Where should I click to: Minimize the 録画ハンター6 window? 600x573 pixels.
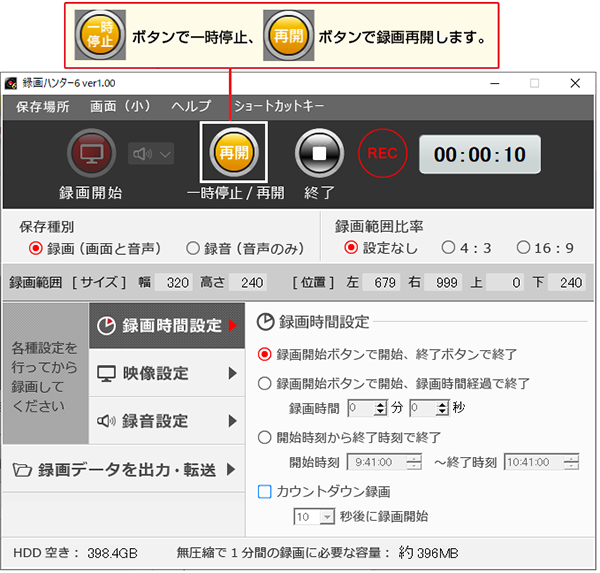click(x=495, y=83)
